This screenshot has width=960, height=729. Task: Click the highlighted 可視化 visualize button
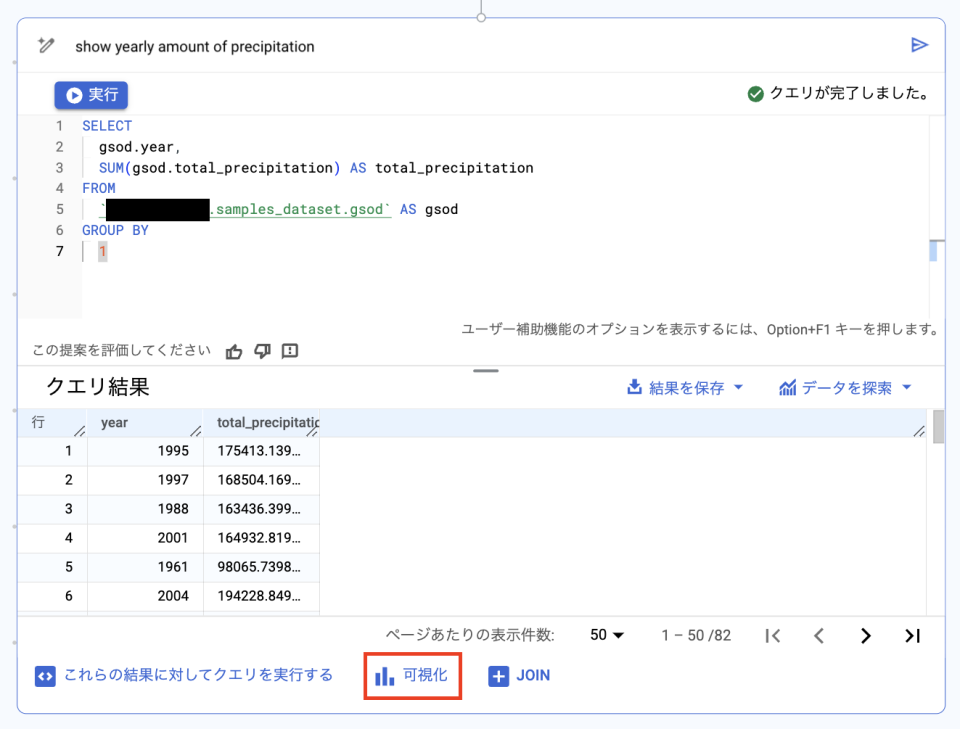pyautogui.click(x=412, y=675)
